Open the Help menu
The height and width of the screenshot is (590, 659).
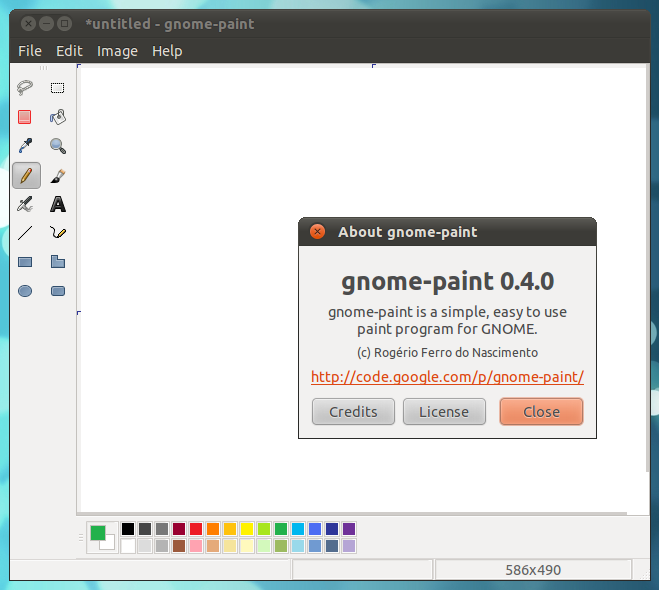tap(167, 51)
